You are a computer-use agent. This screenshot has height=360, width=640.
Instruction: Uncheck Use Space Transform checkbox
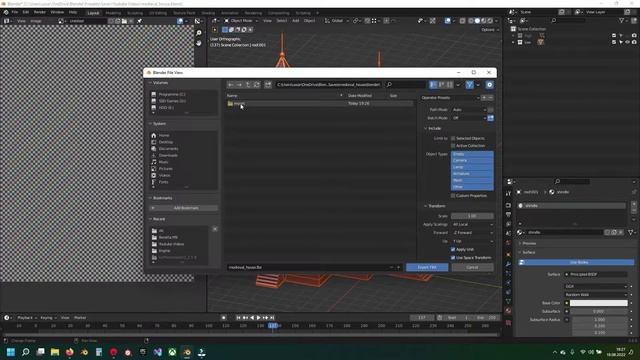[453, 258]
